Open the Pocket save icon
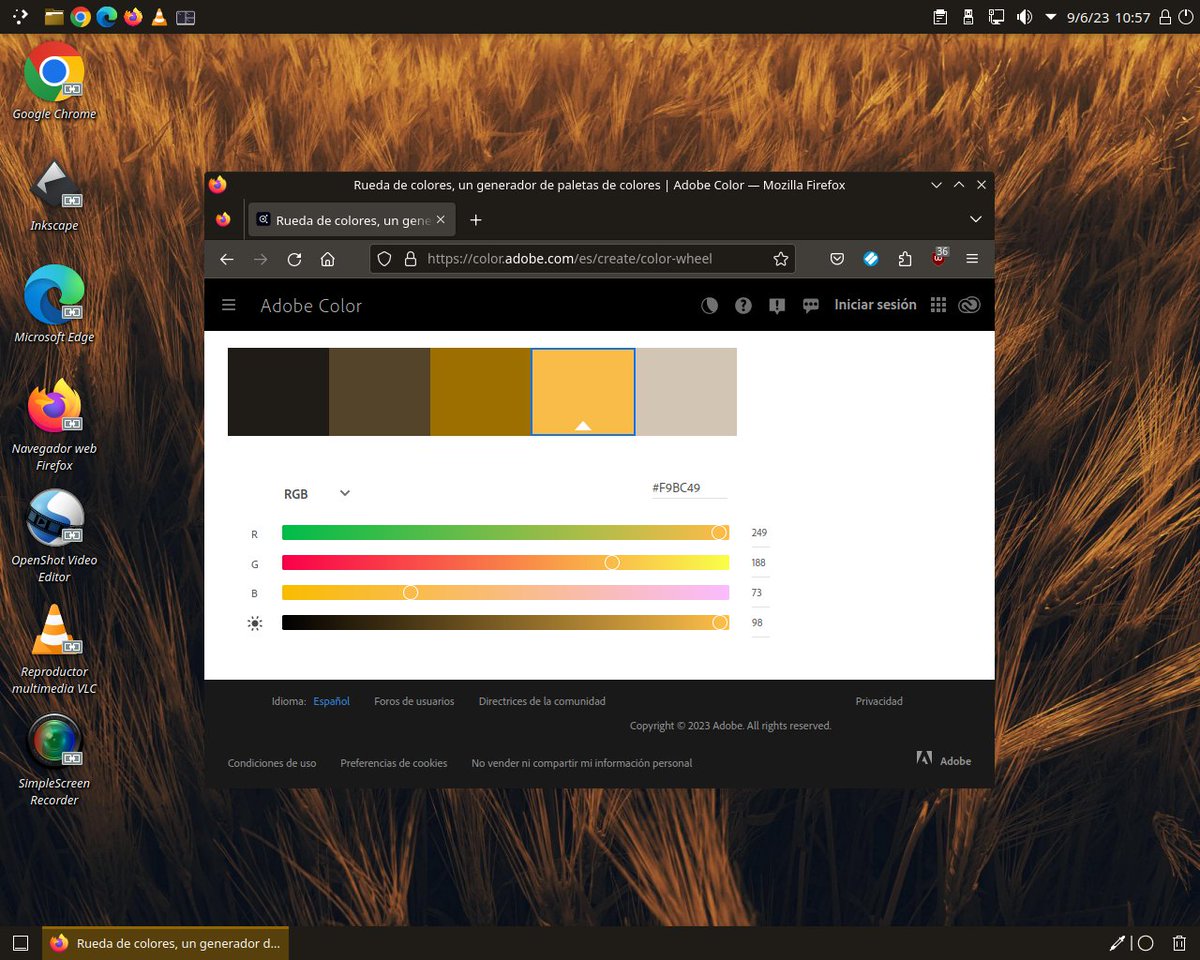 pyautogui.click(x=836, y=259)
